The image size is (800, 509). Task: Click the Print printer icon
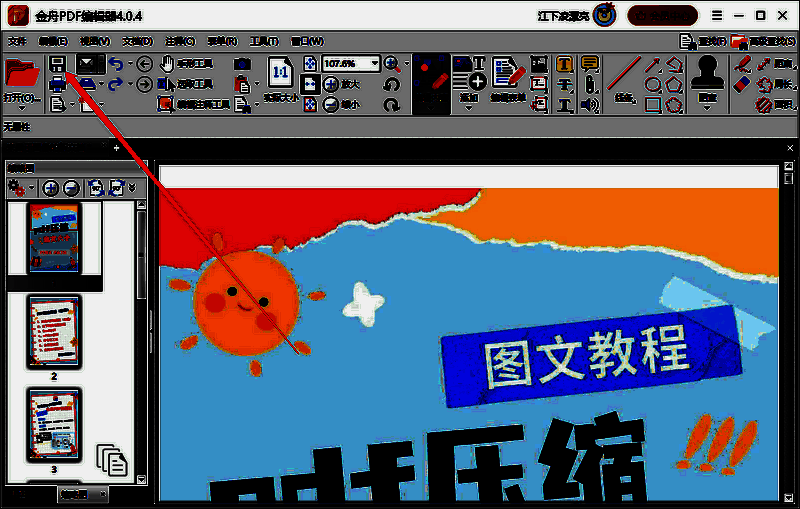pos(57,84)
